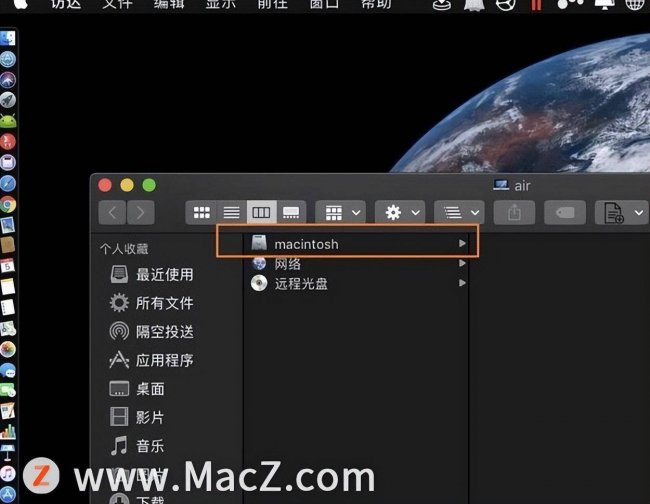Expand the 网络 row arrow
The width and height of the screenshot is (650, 504).
click(462, 263)
